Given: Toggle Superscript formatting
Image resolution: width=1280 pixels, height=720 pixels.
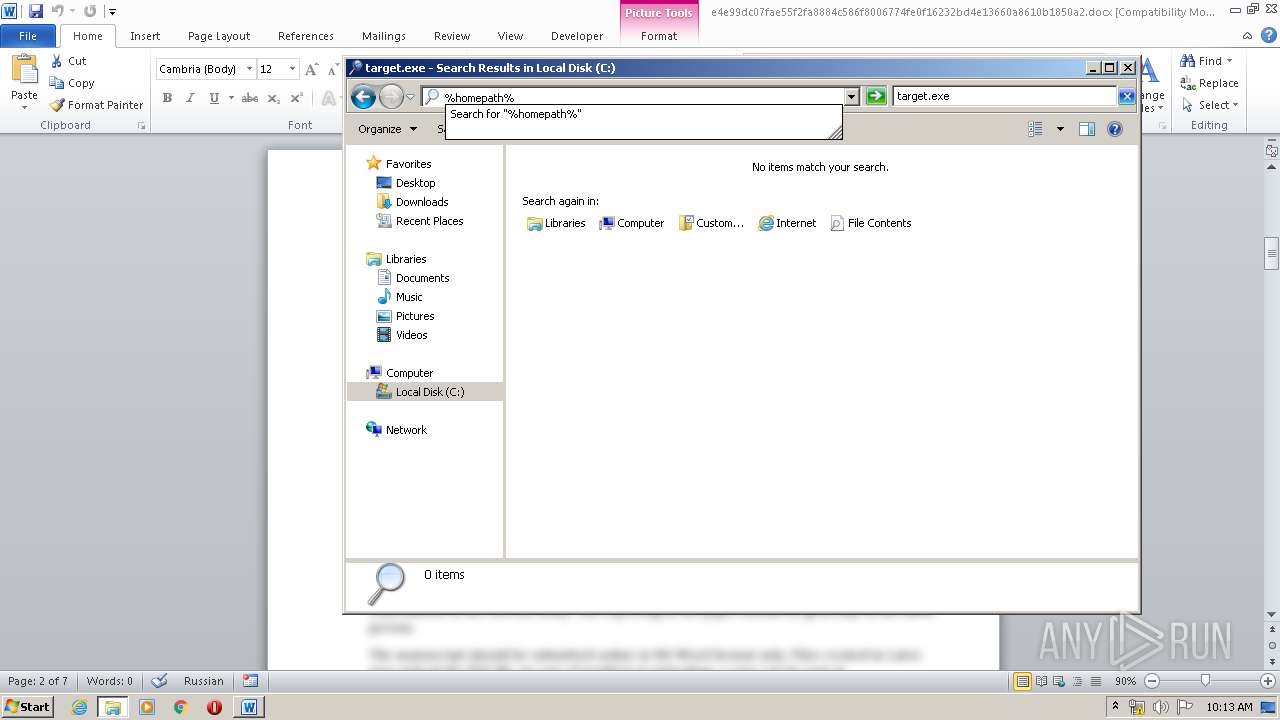Looking at the screenshot, I should point(296,98).
